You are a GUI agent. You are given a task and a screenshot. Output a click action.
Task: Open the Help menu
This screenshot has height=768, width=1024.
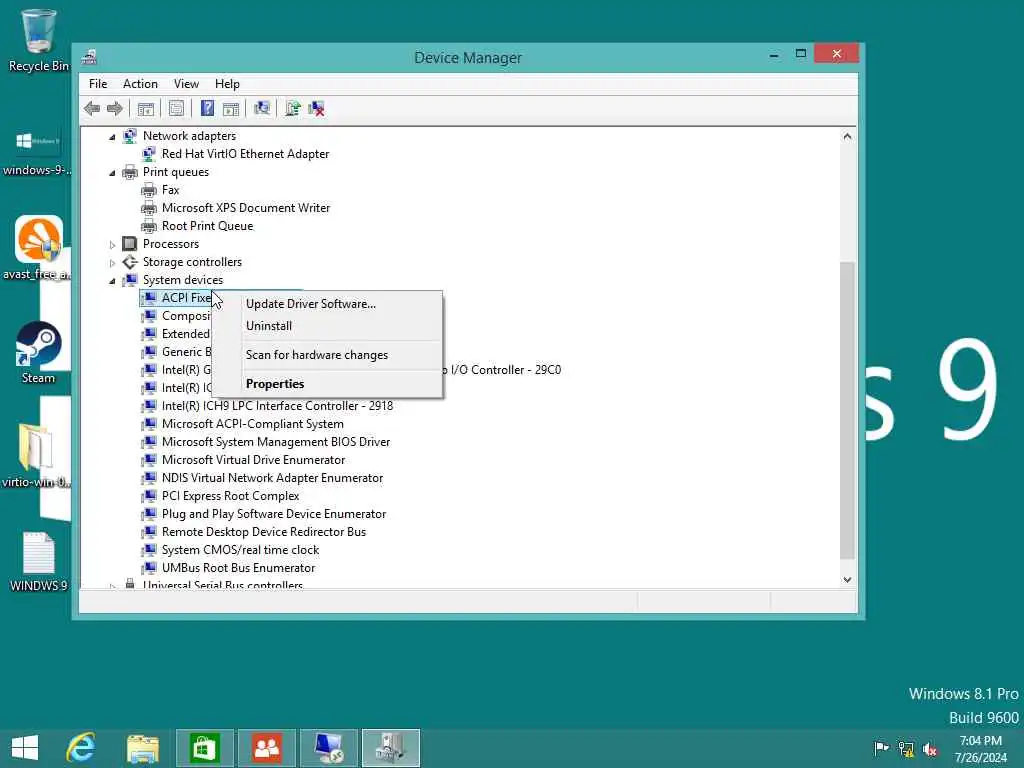[x=227, y=84]
